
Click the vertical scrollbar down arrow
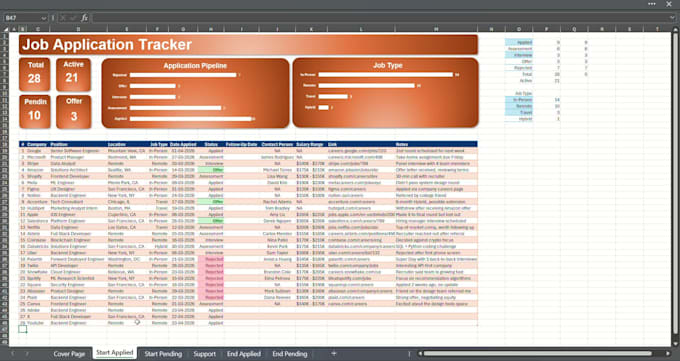pos(675,343)
